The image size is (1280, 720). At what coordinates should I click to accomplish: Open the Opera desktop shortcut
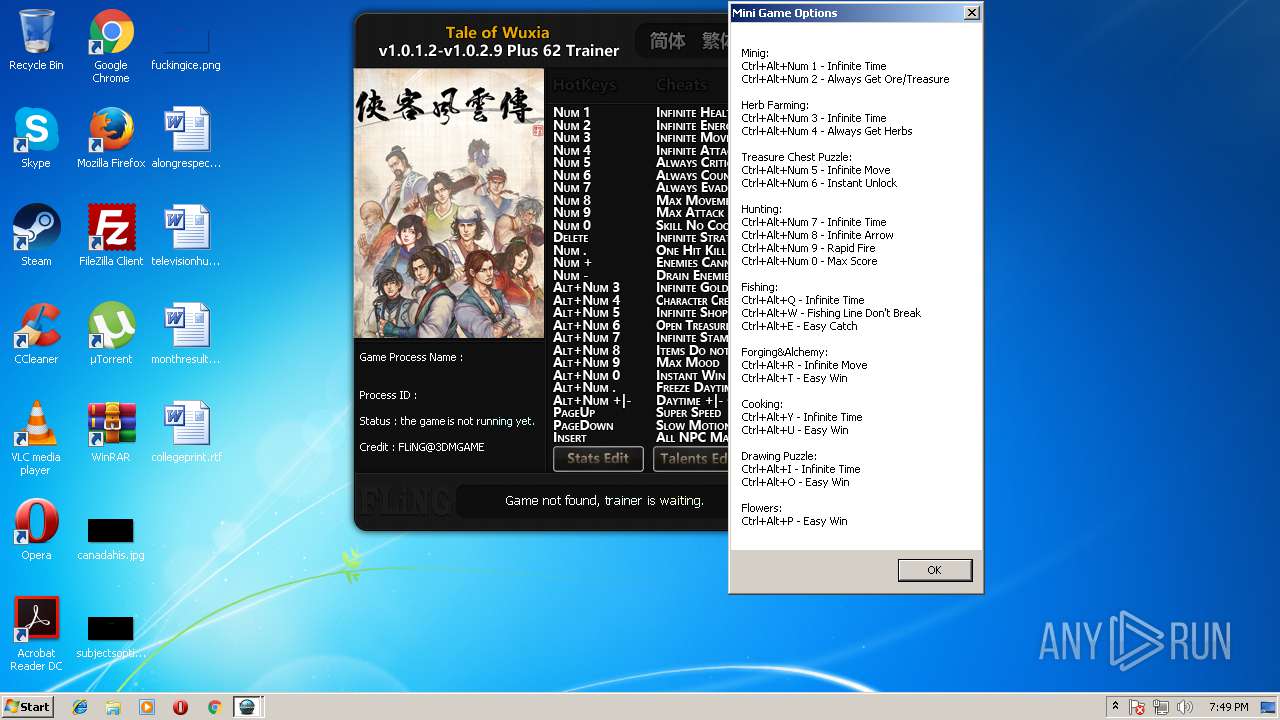[36, 530]
